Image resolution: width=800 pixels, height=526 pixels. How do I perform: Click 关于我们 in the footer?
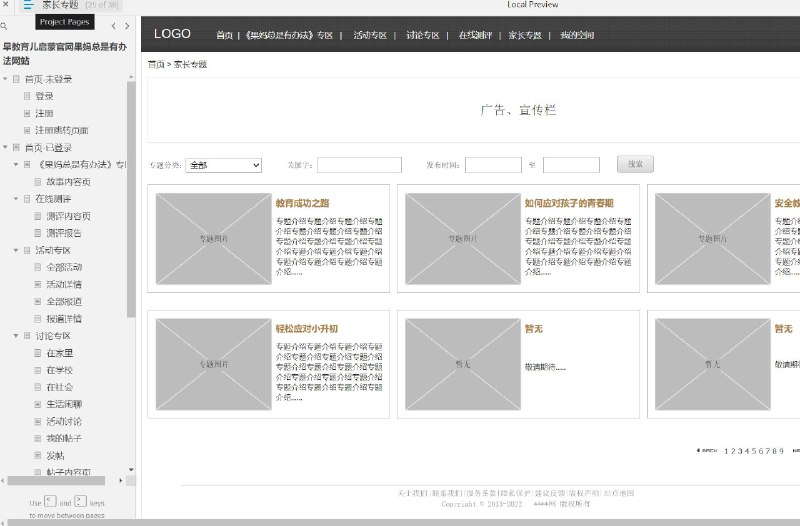point(412,493)
